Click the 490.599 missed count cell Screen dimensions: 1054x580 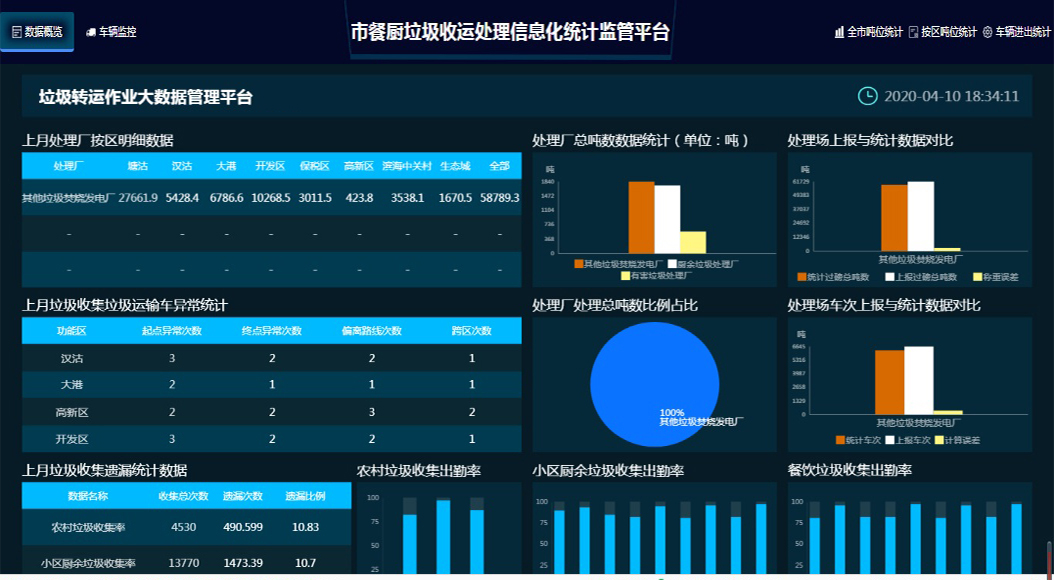point(243,527)
